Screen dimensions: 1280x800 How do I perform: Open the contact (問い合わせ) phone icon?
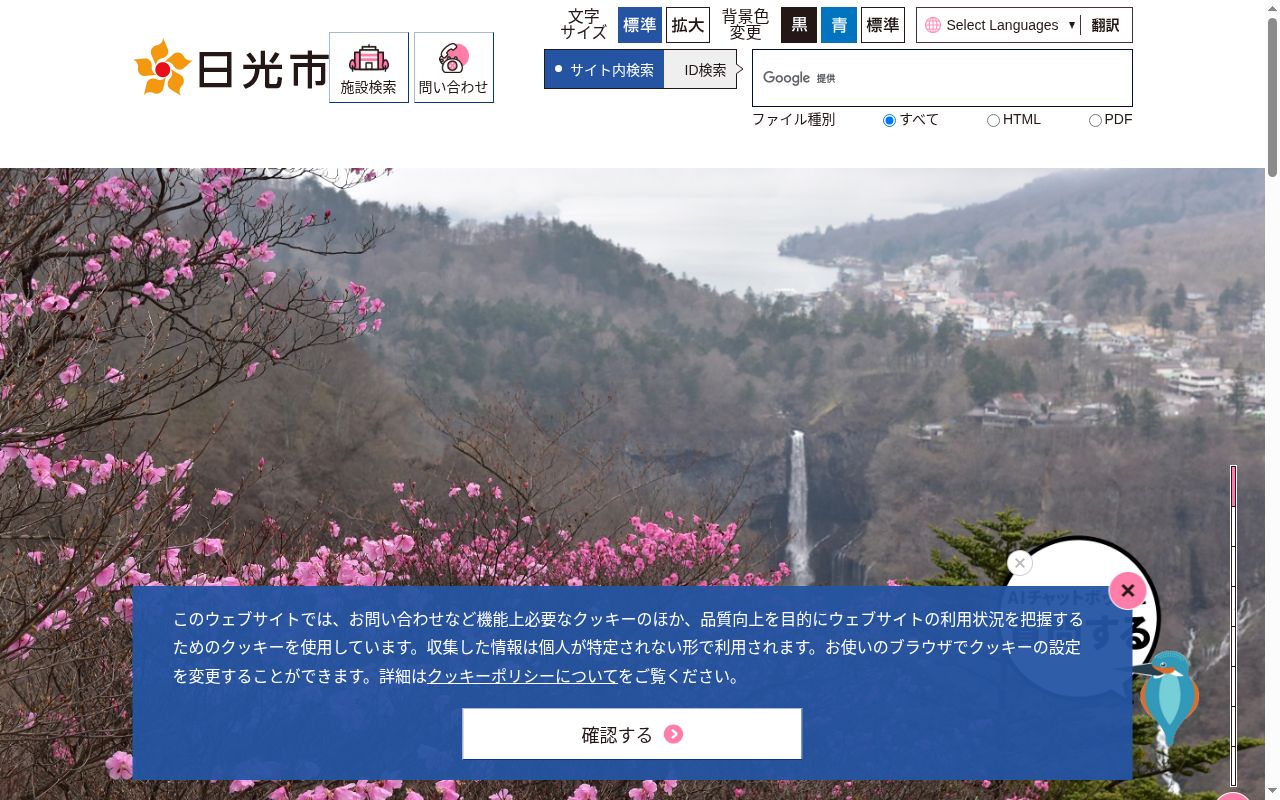(x=454, y=67)
